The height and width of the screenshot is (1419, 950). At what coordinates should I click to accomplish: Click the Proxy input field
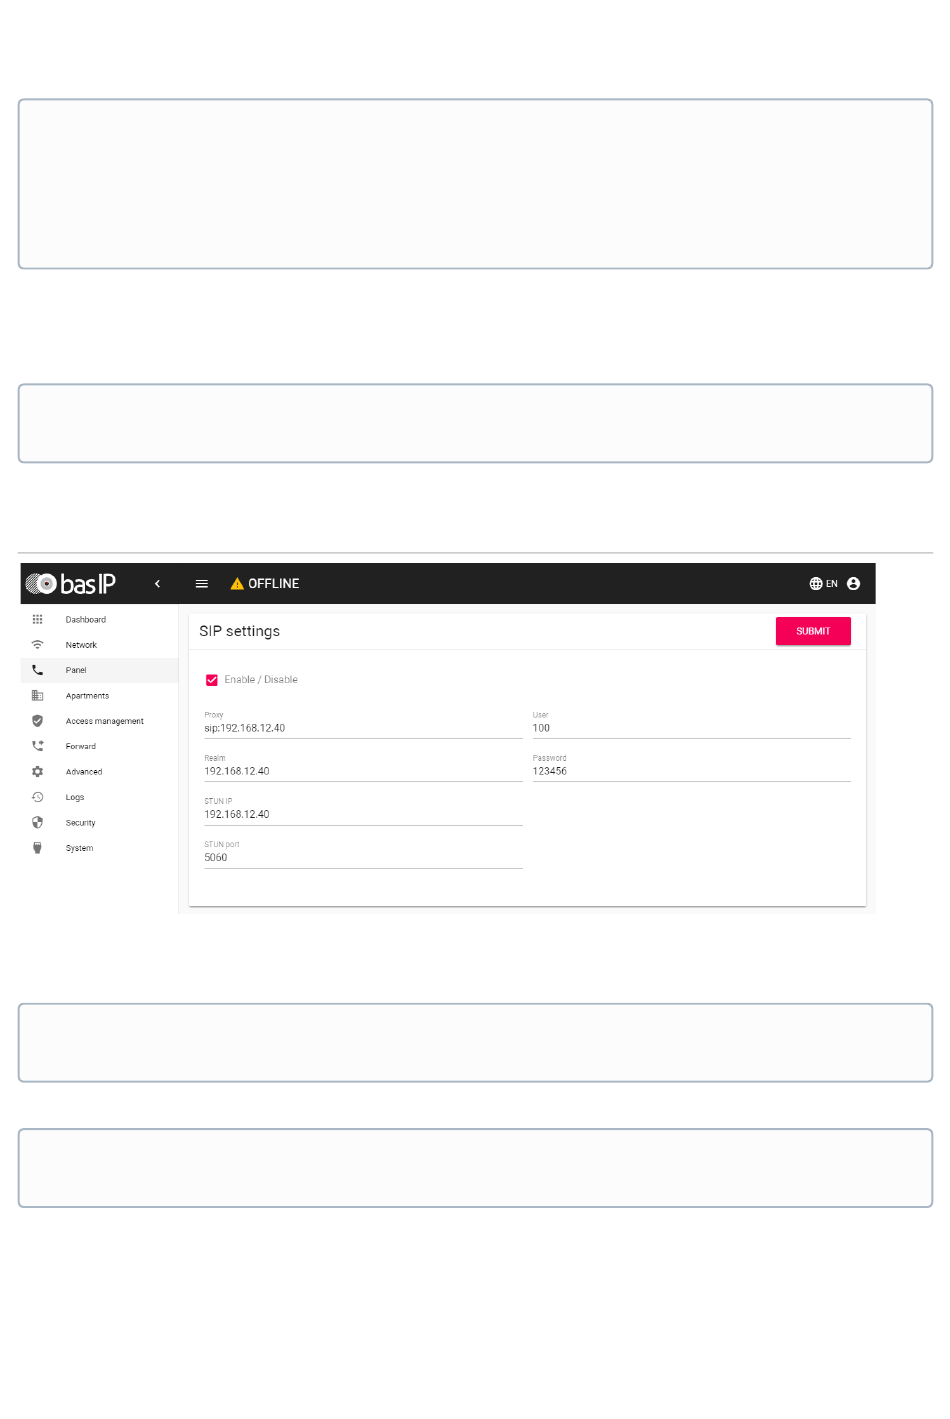point(363,725)
